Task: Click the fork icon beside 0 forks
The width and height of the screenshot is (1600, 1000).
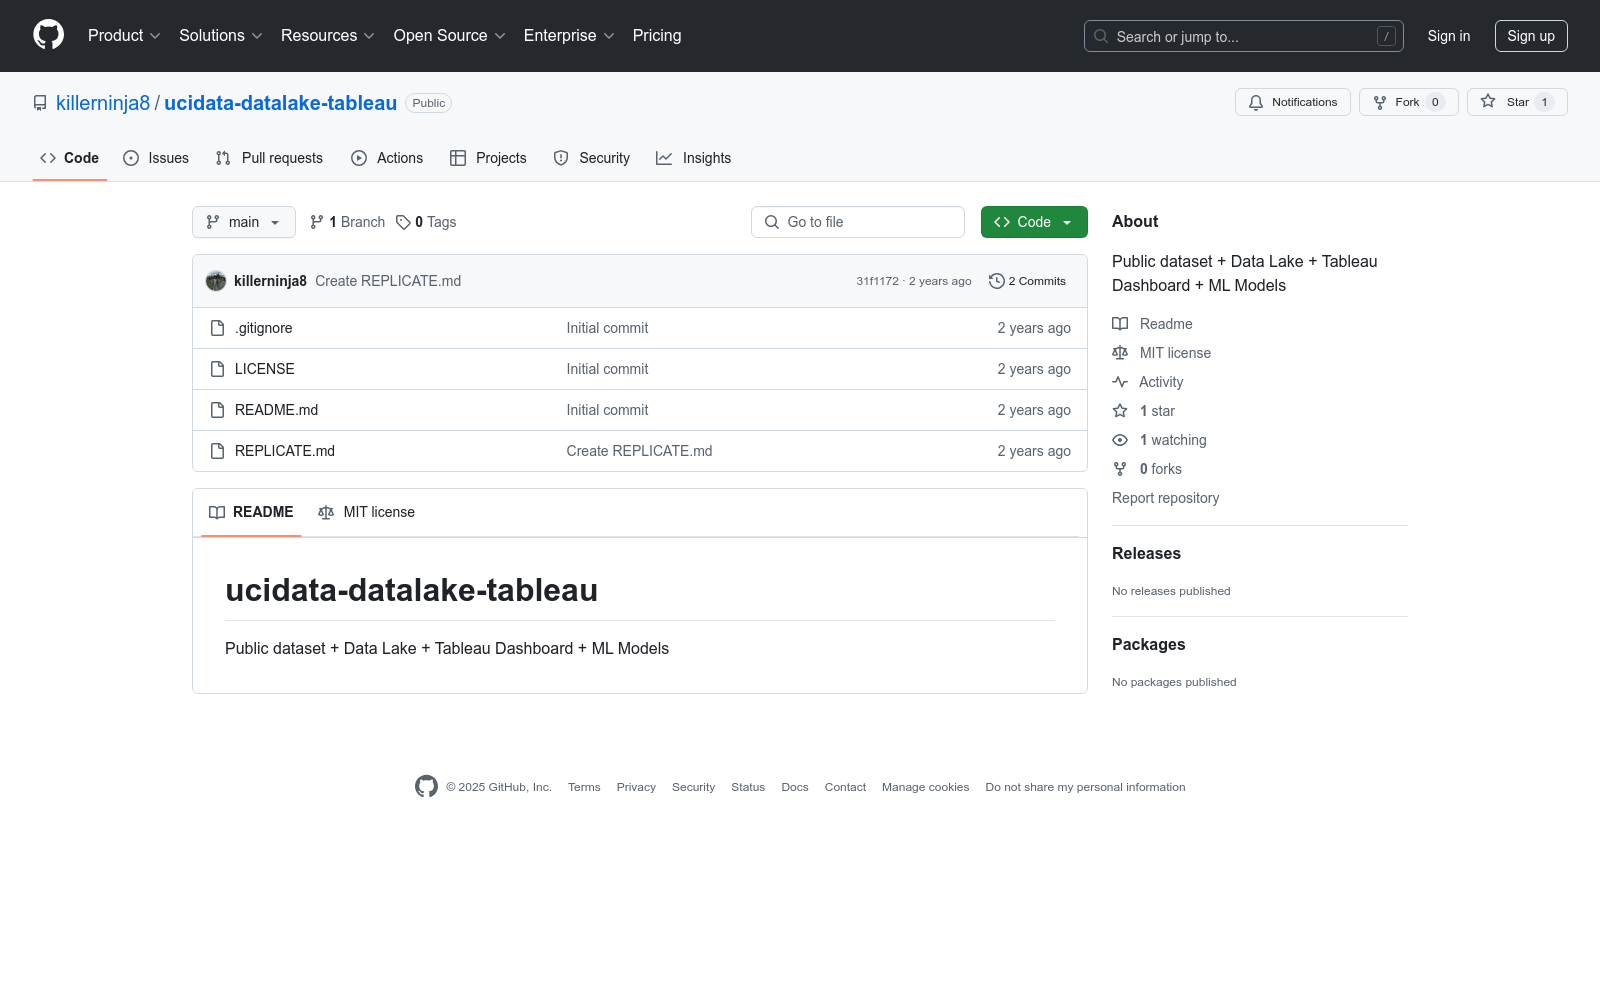Action: (1120, 469)
